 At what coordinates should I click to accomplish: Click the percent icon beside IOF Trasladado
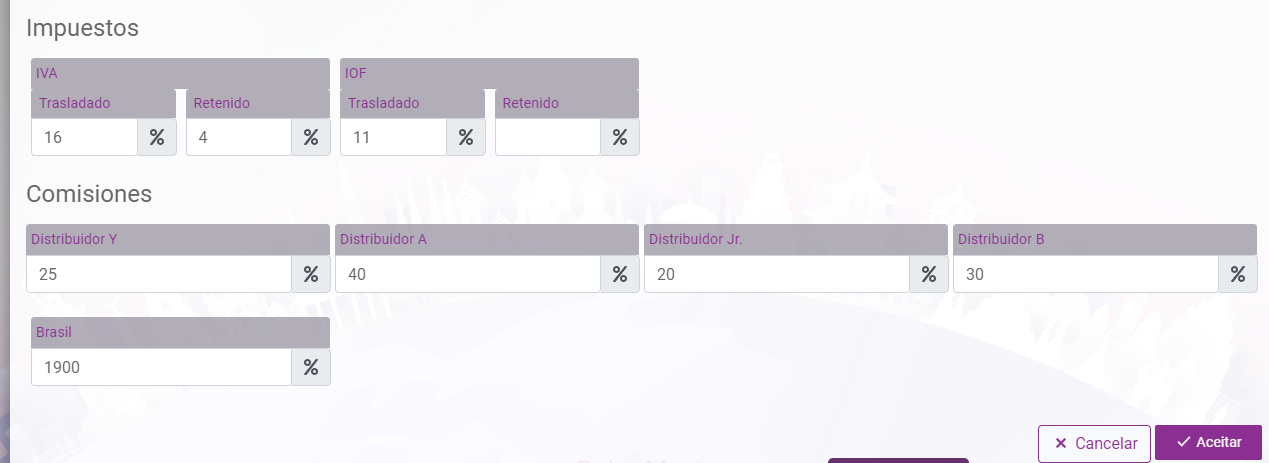[466, 137]
